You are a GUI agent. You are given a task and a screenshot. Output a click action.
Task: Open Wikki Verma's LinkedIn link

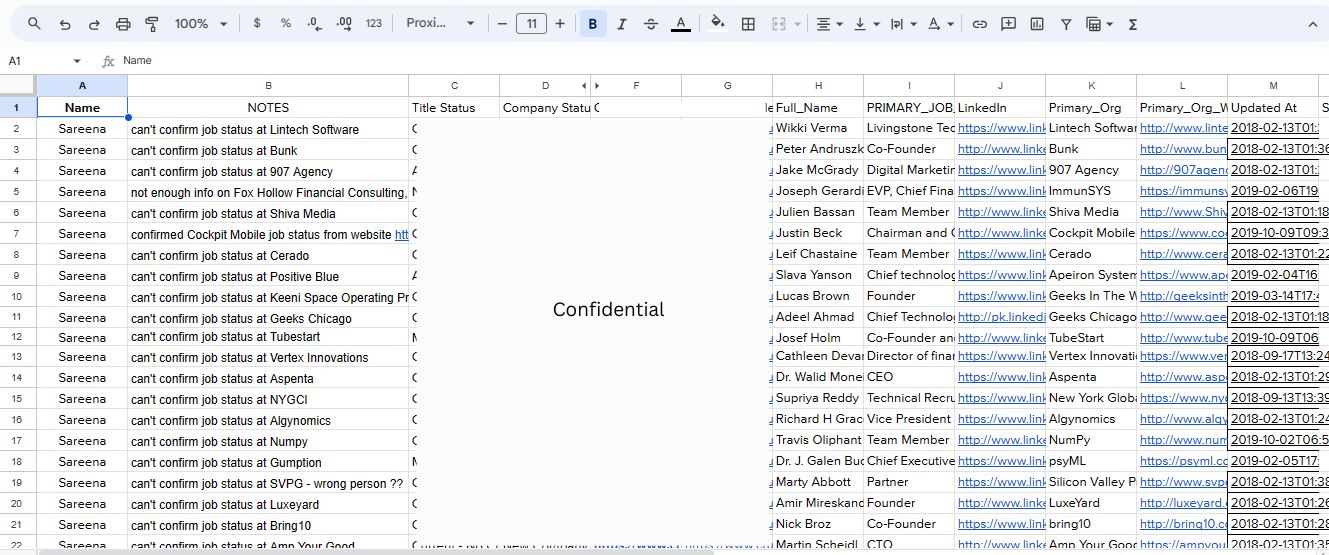1000,128
